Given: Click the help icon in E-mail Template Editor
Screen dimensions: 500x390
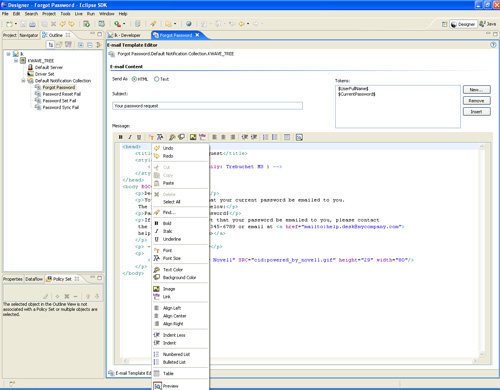Looking at the screenshot, I should pos(493,45).
